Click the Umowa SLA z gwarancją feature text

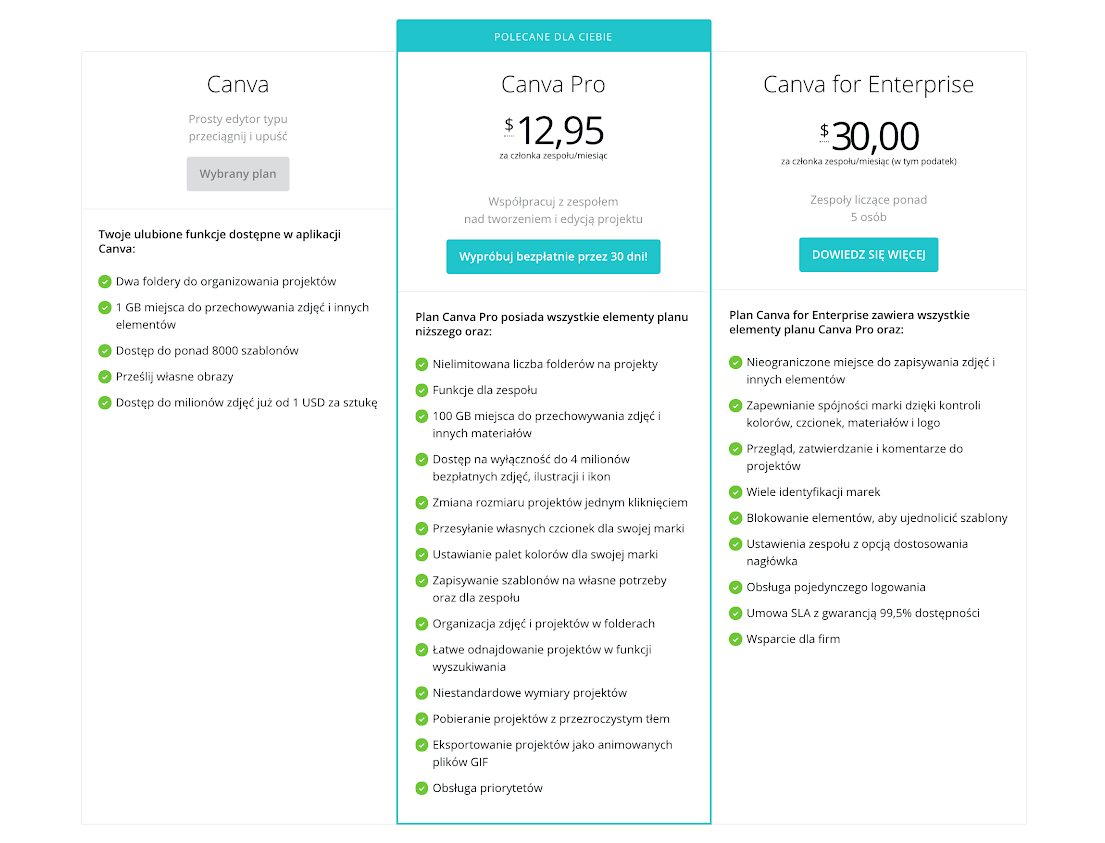point(862,613)
